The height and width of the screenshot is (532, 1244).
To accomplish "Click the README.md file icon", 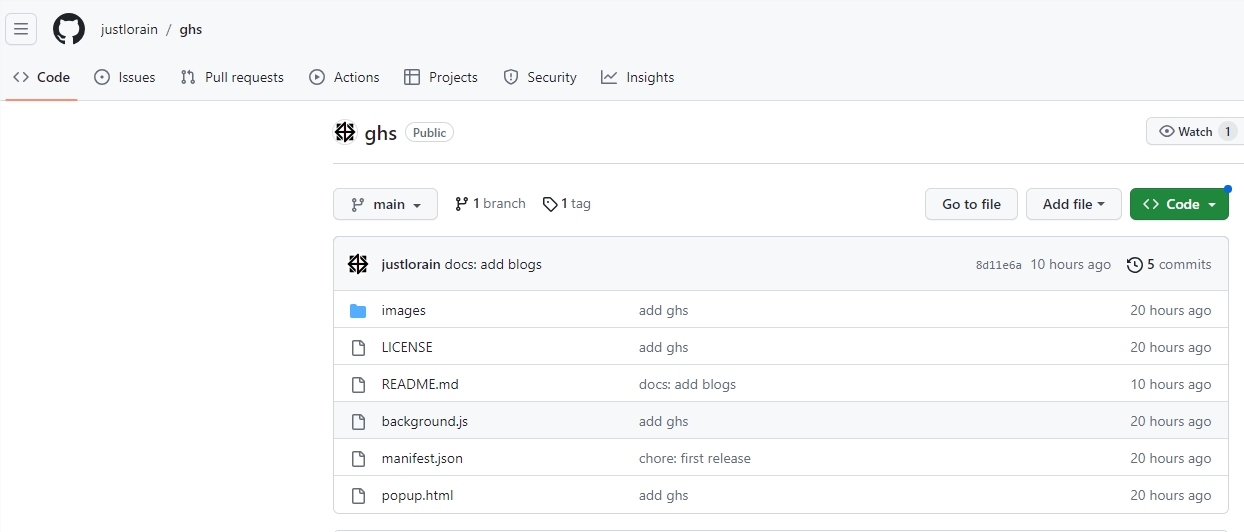I will pyautogui.click(x=358, y=385).
